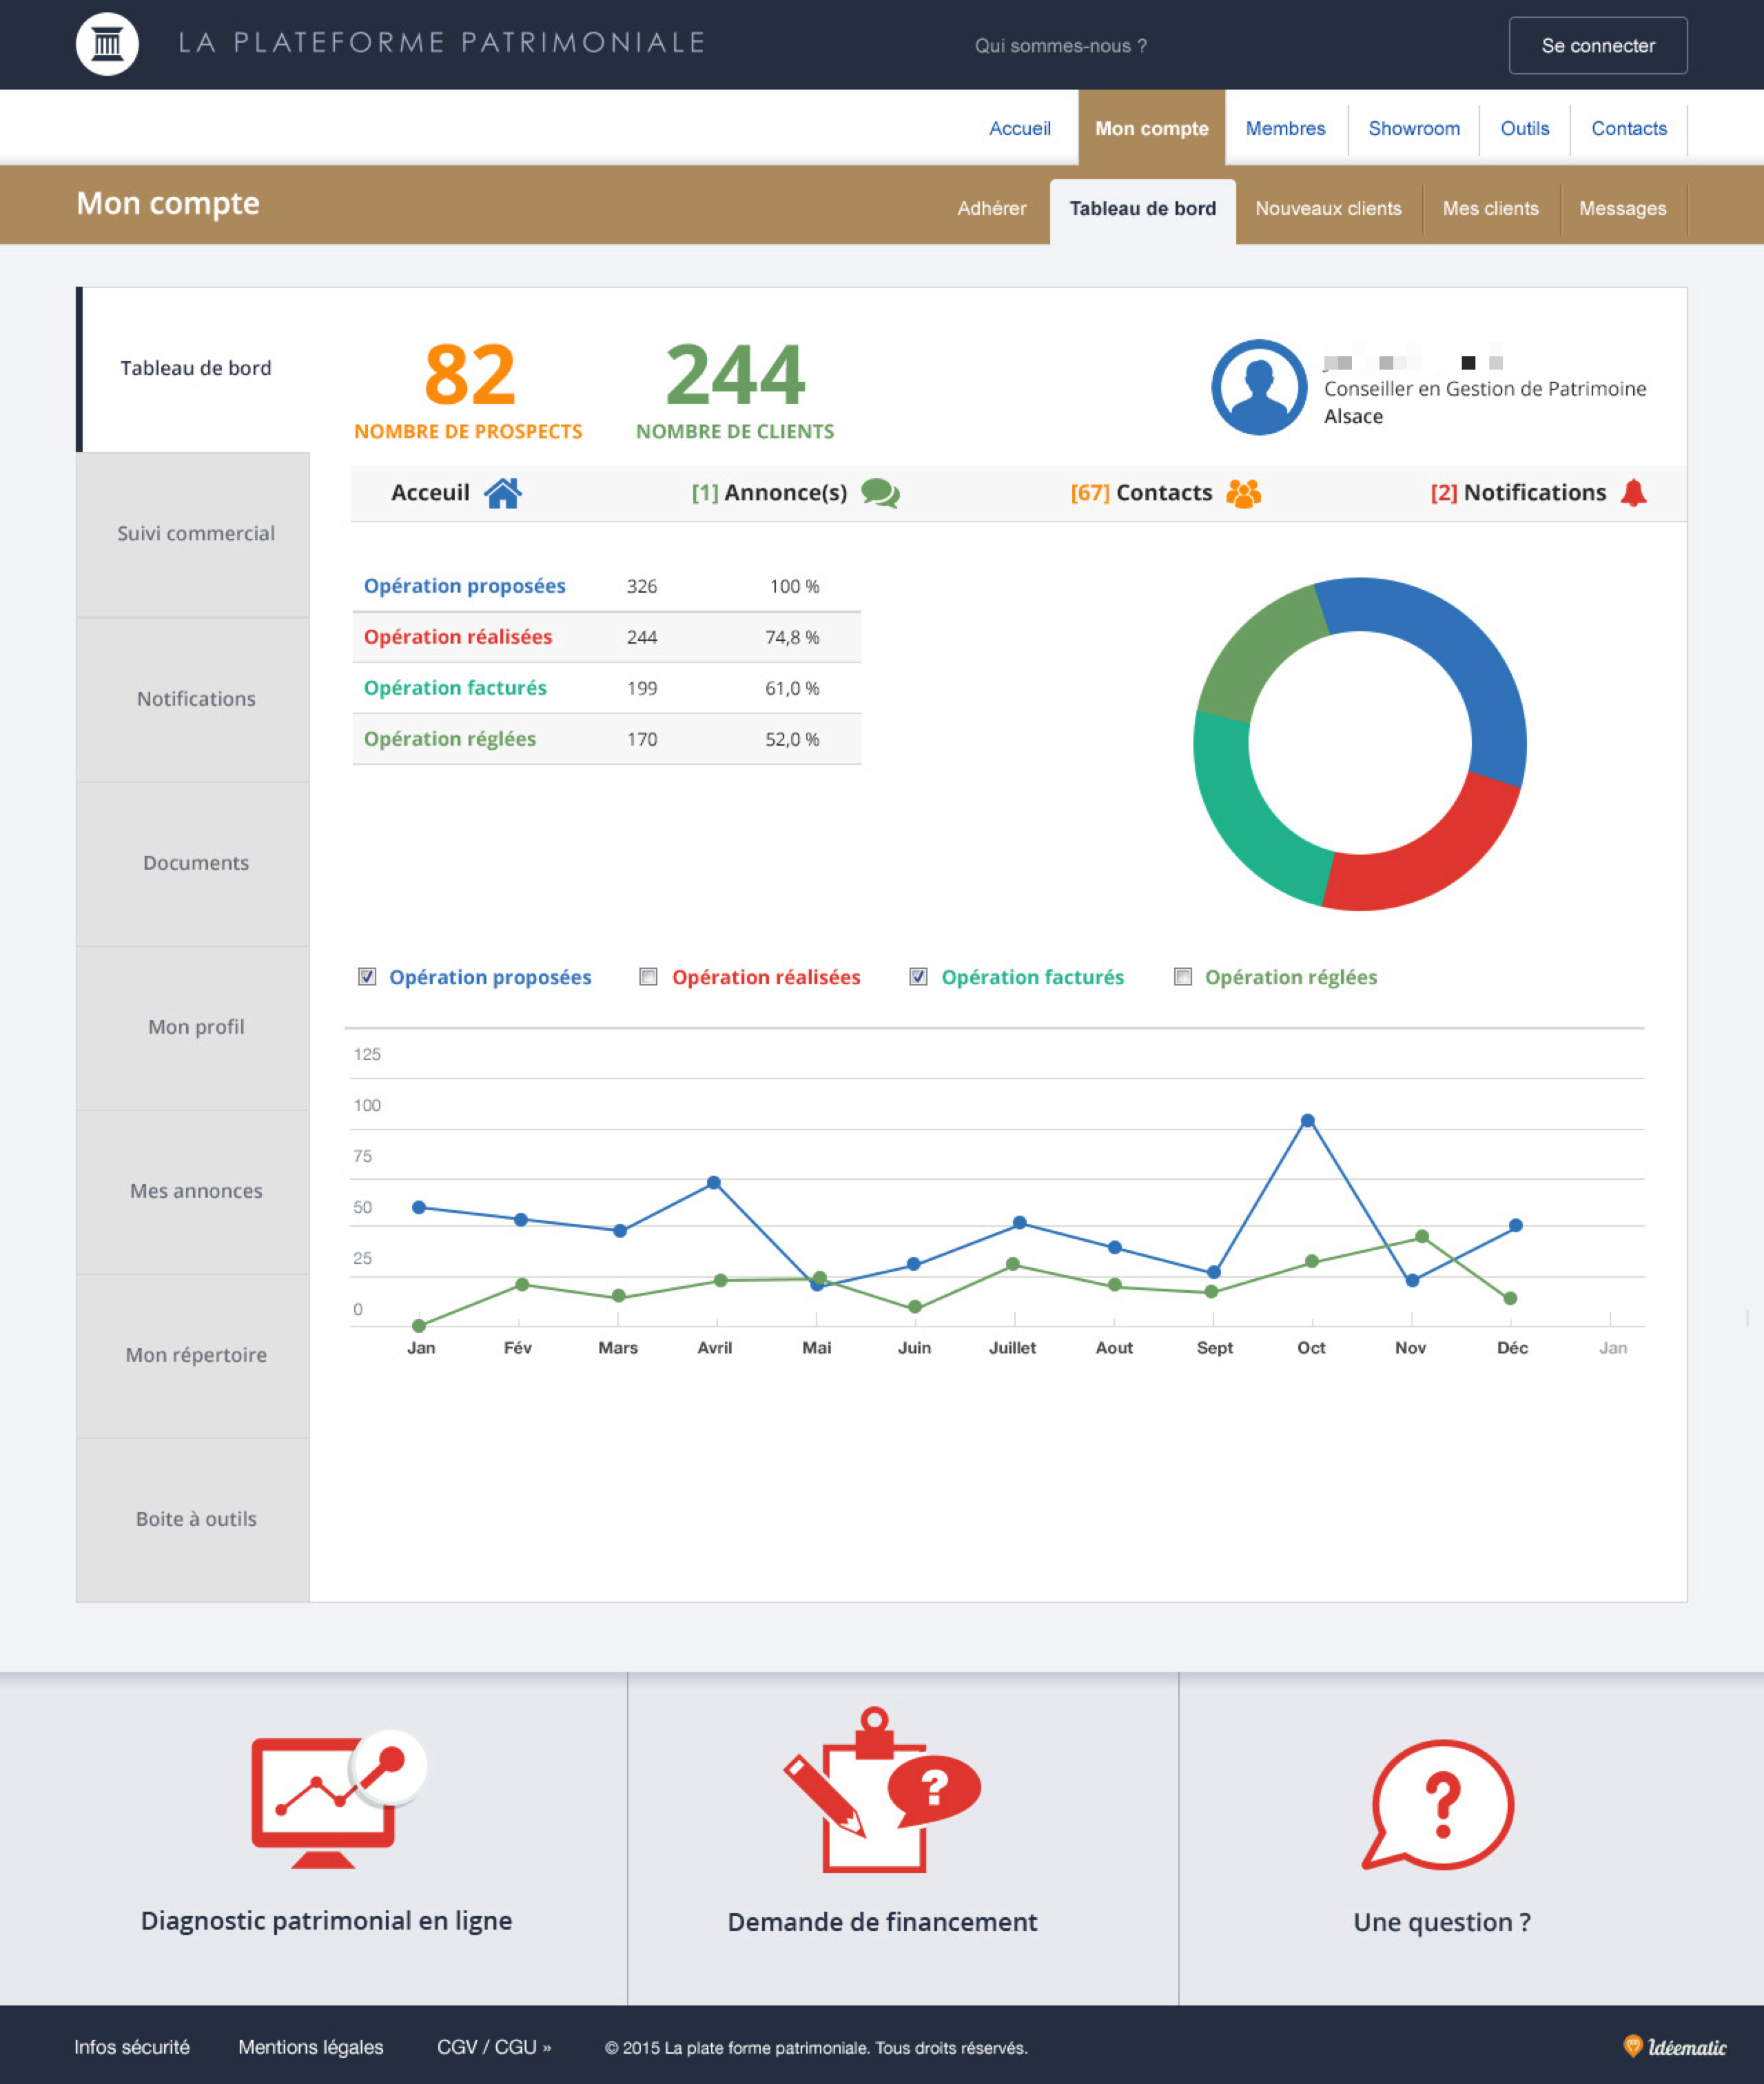The height and width of the screenshot is (2084, 1764).
Task: Click the Acceuil label in dashboard bar
Action: [x=429, y=492]
